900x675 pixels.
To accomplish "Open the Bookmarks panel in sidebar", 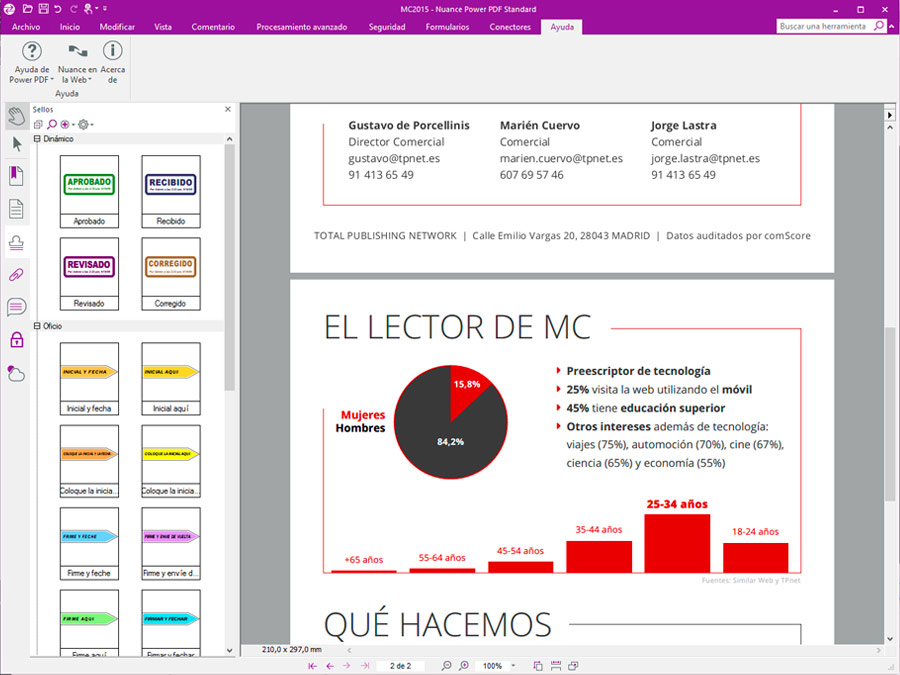I will coord(16,176).
